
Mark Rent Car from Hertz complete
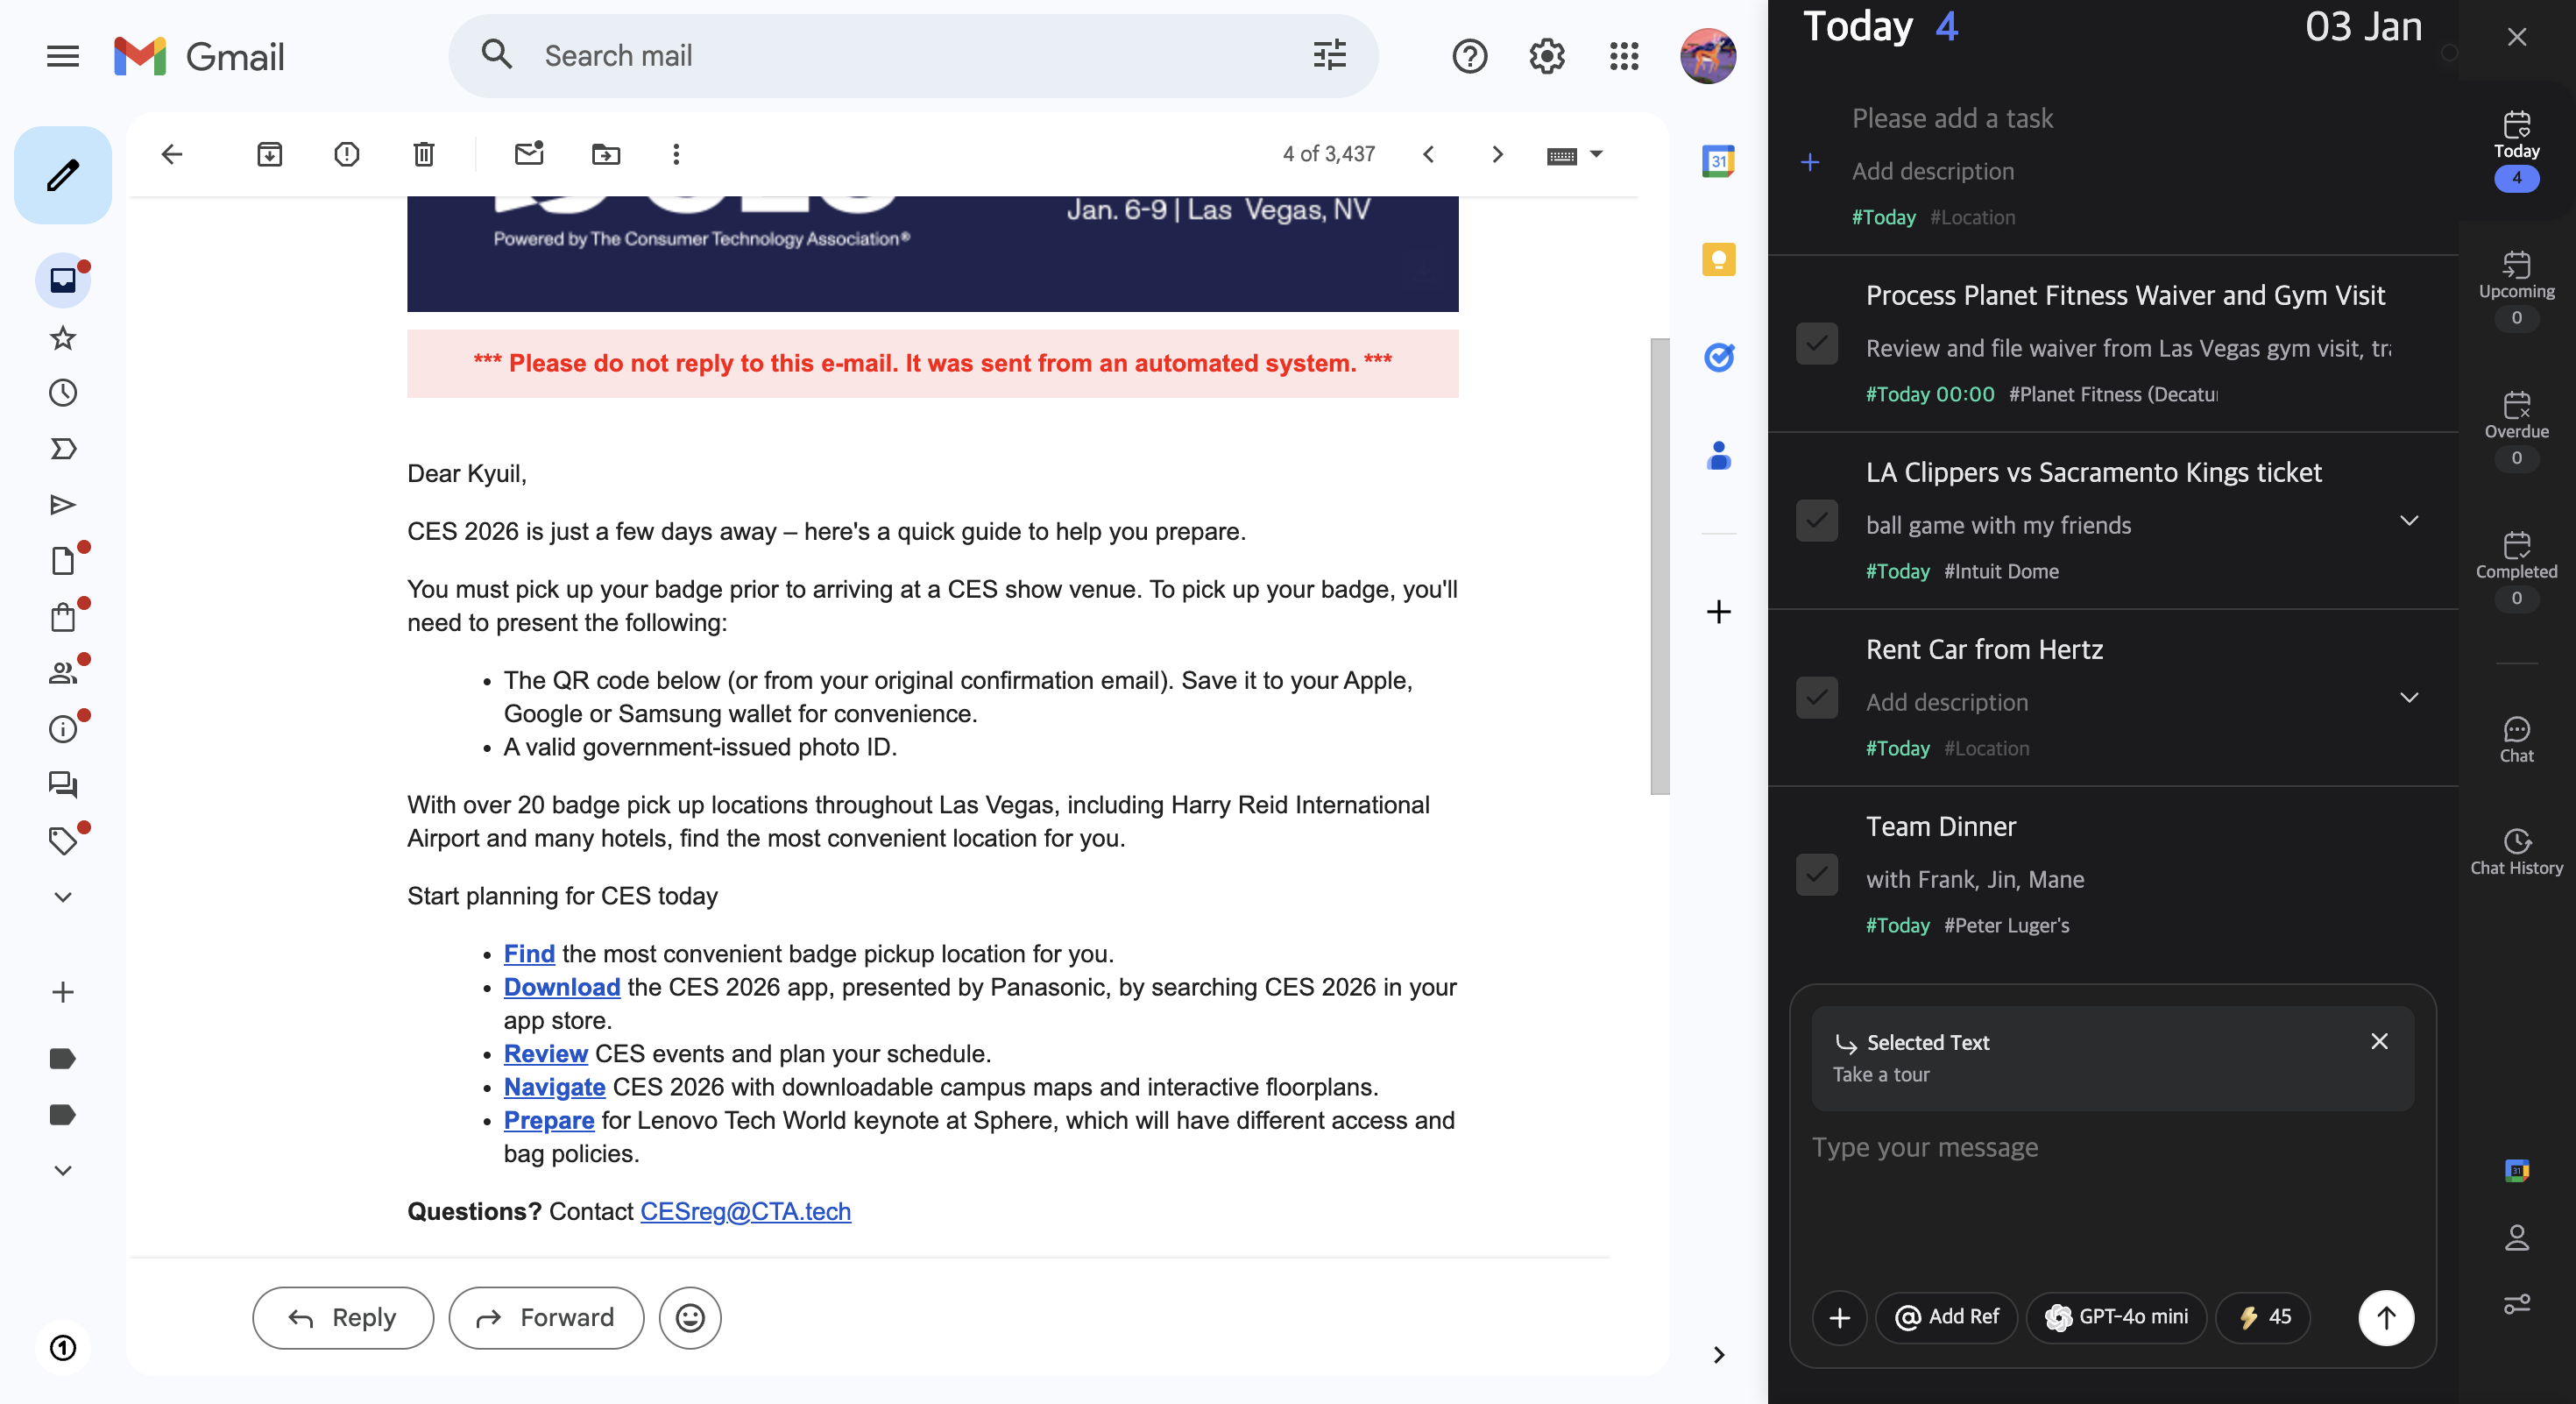[1816, 698]
